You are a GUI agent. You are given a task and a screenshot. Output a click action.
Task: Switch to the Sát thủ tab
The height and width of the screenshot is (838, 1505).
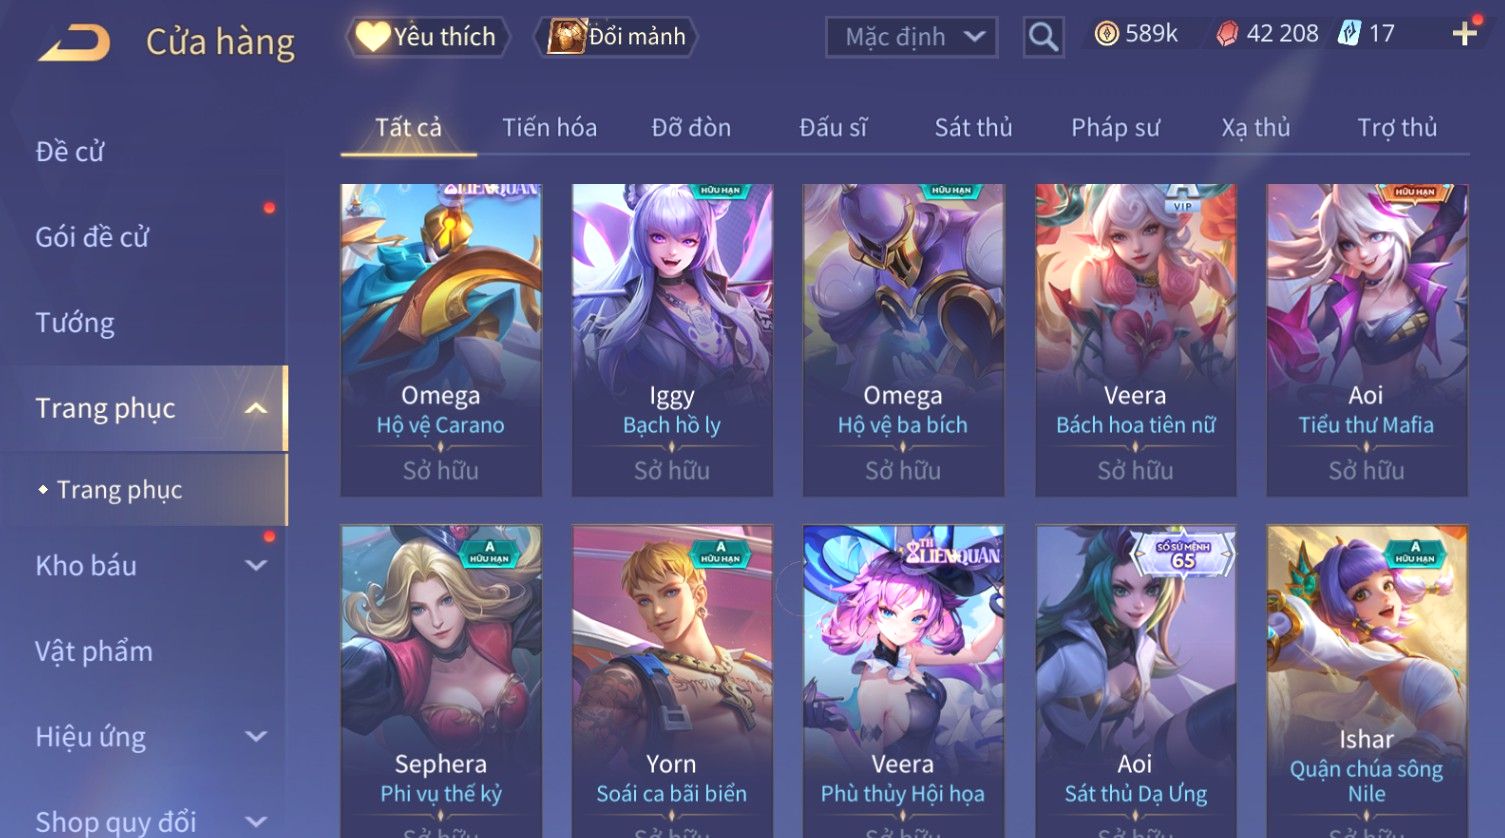click(973, 128)
